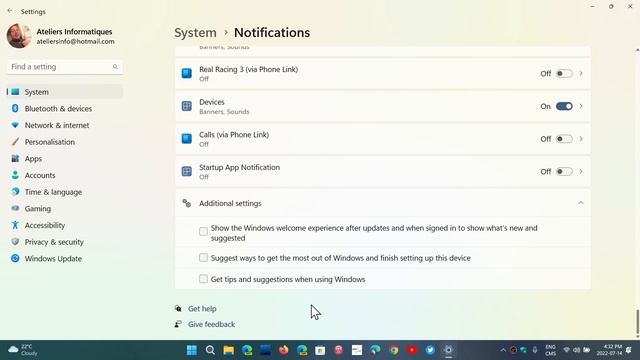Click System in the breadcrumb heading
This screenshot has width=640, height=360.
pyautogui.click(x=195, y=33)
